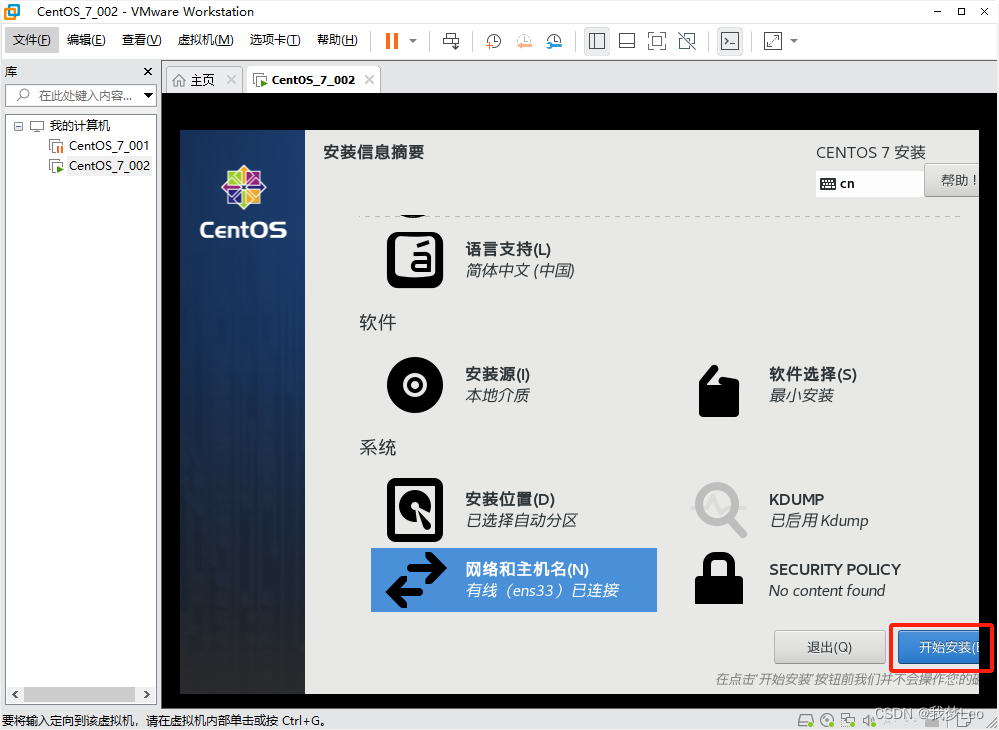Viewport: 999px width, 730px height.
Task: Collapse the 我的计算机 tree node
Action: (x=18, y=126)
